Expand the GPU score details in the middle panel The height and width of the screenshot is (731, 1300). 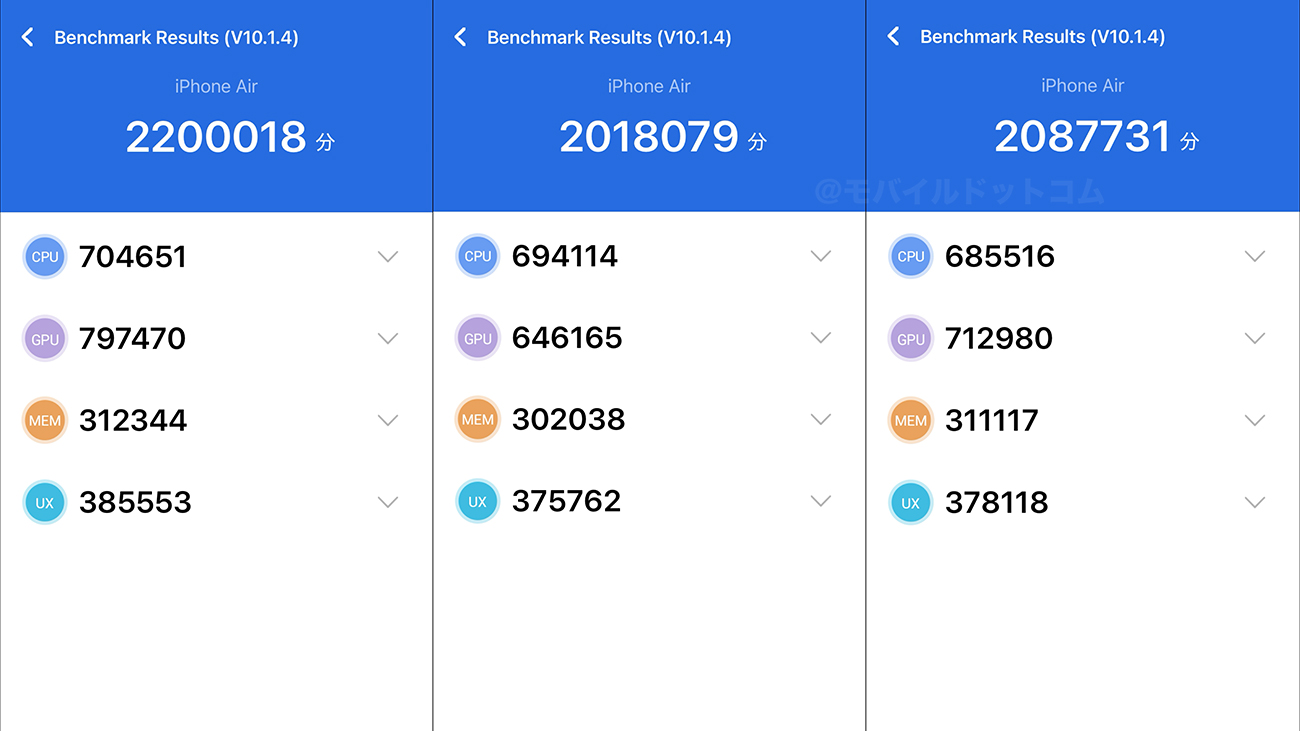pyautogui.click(x=821, y=338)
